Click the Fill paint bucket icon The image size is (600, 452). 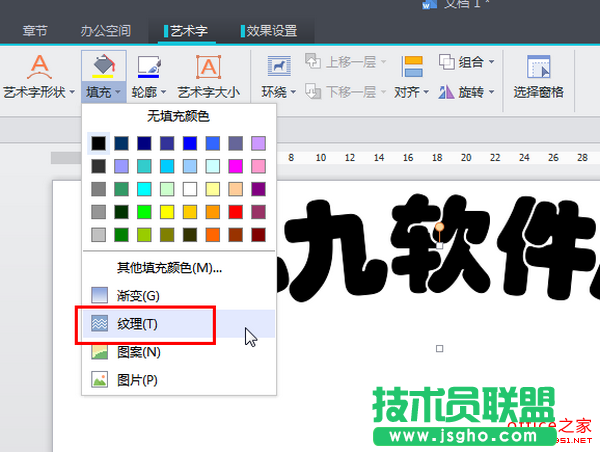coord(104,66)
